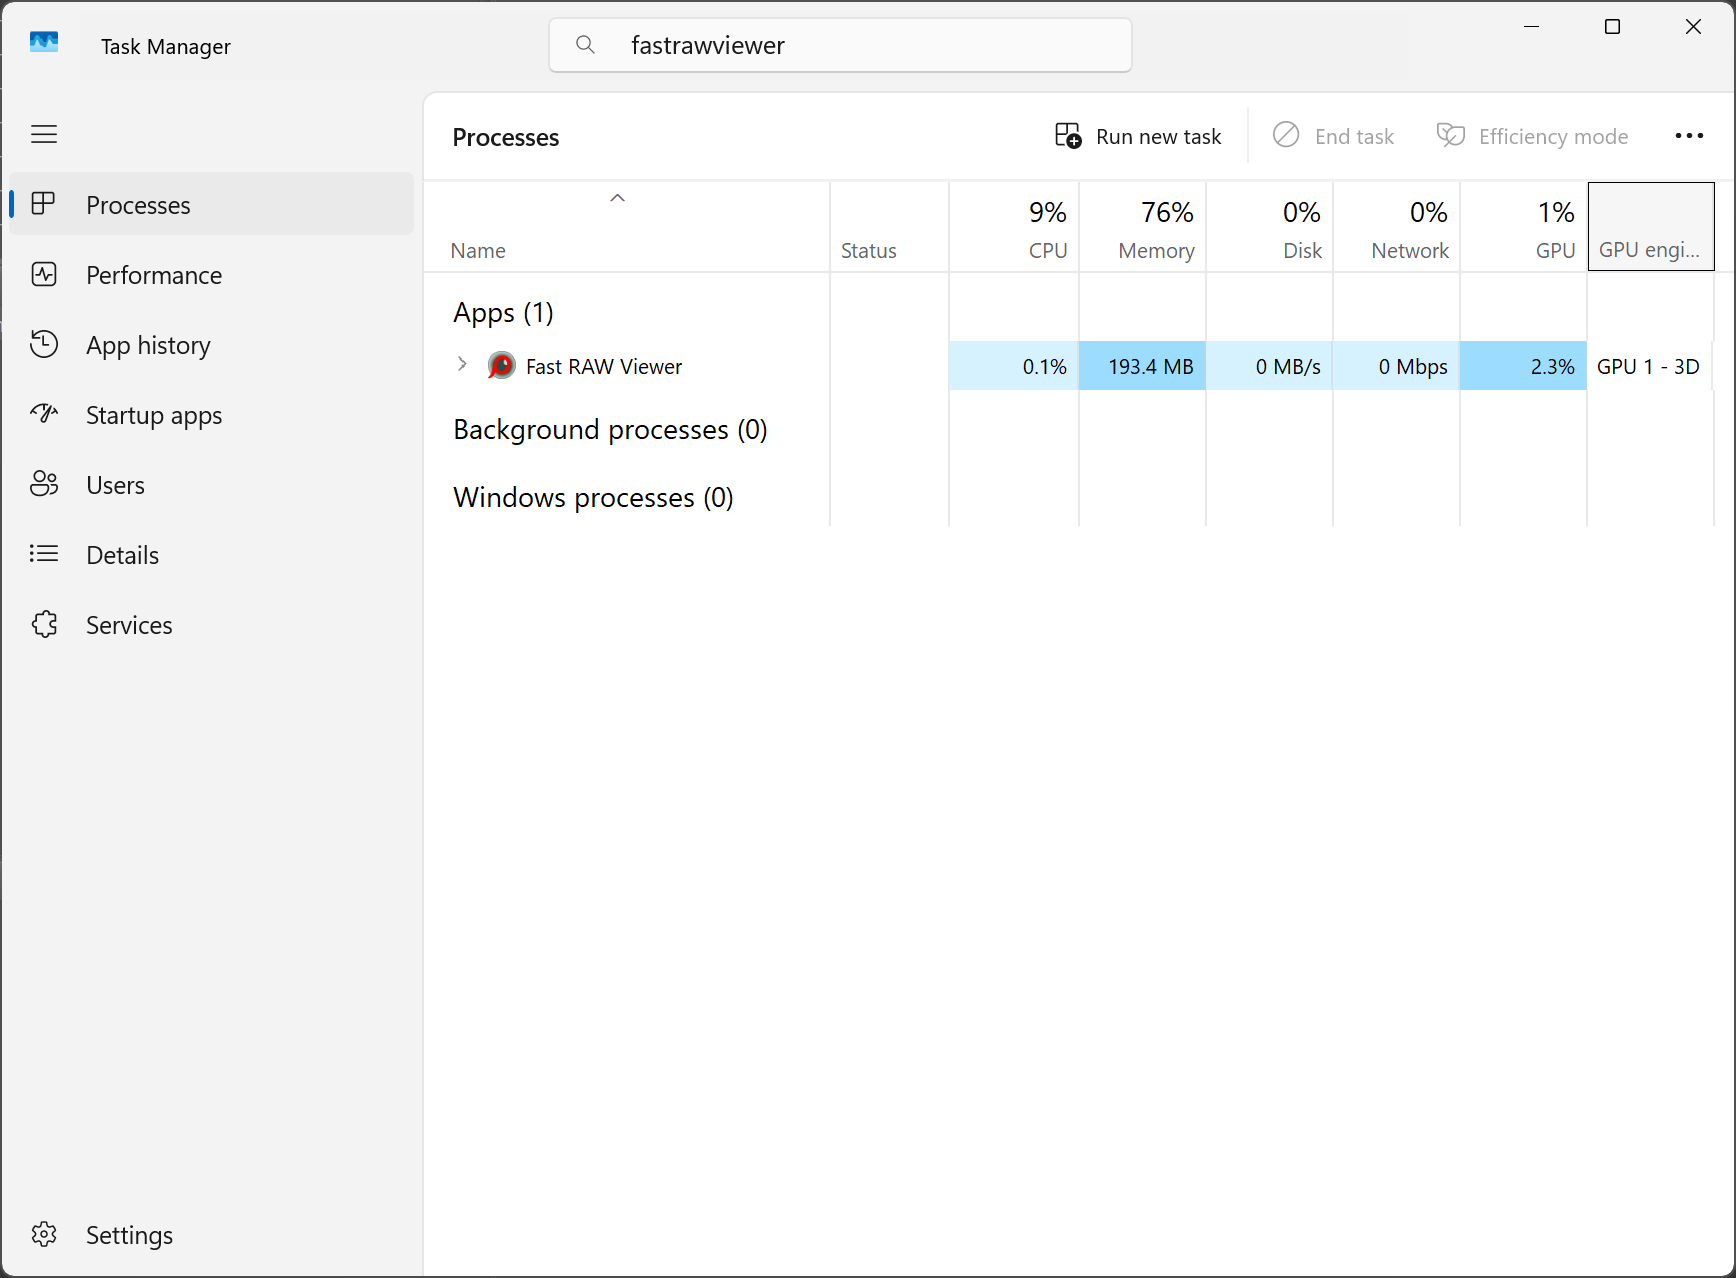Open the App history page
1736x1278 pixels.
(x=212, y=344)
